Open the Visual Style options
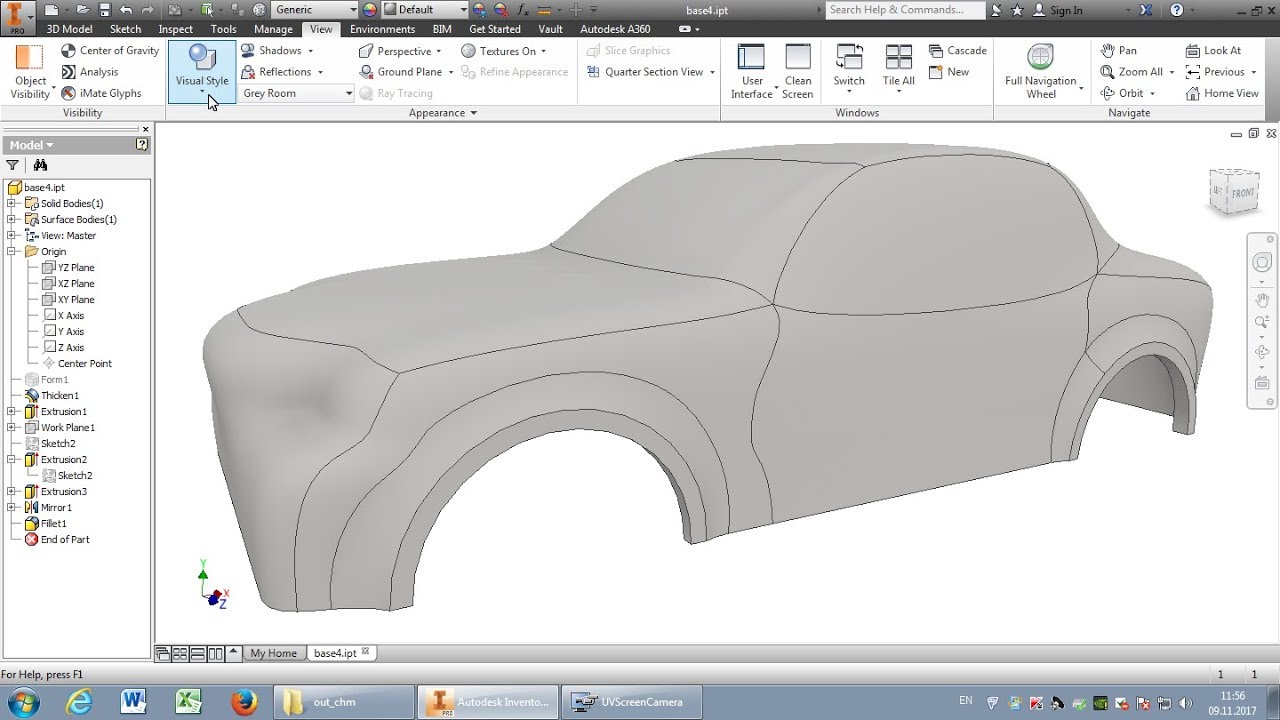Image resolution: width=1280 pixels, height=720 pixels. click(202, 70)
